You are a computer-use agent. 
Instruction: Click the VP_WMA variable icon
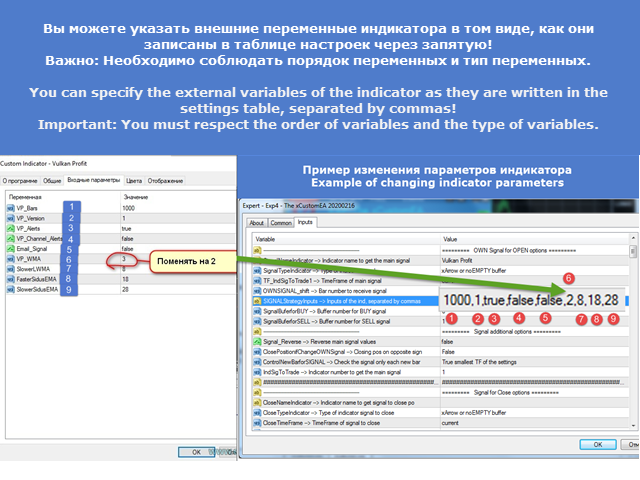(x=11, y=259)
